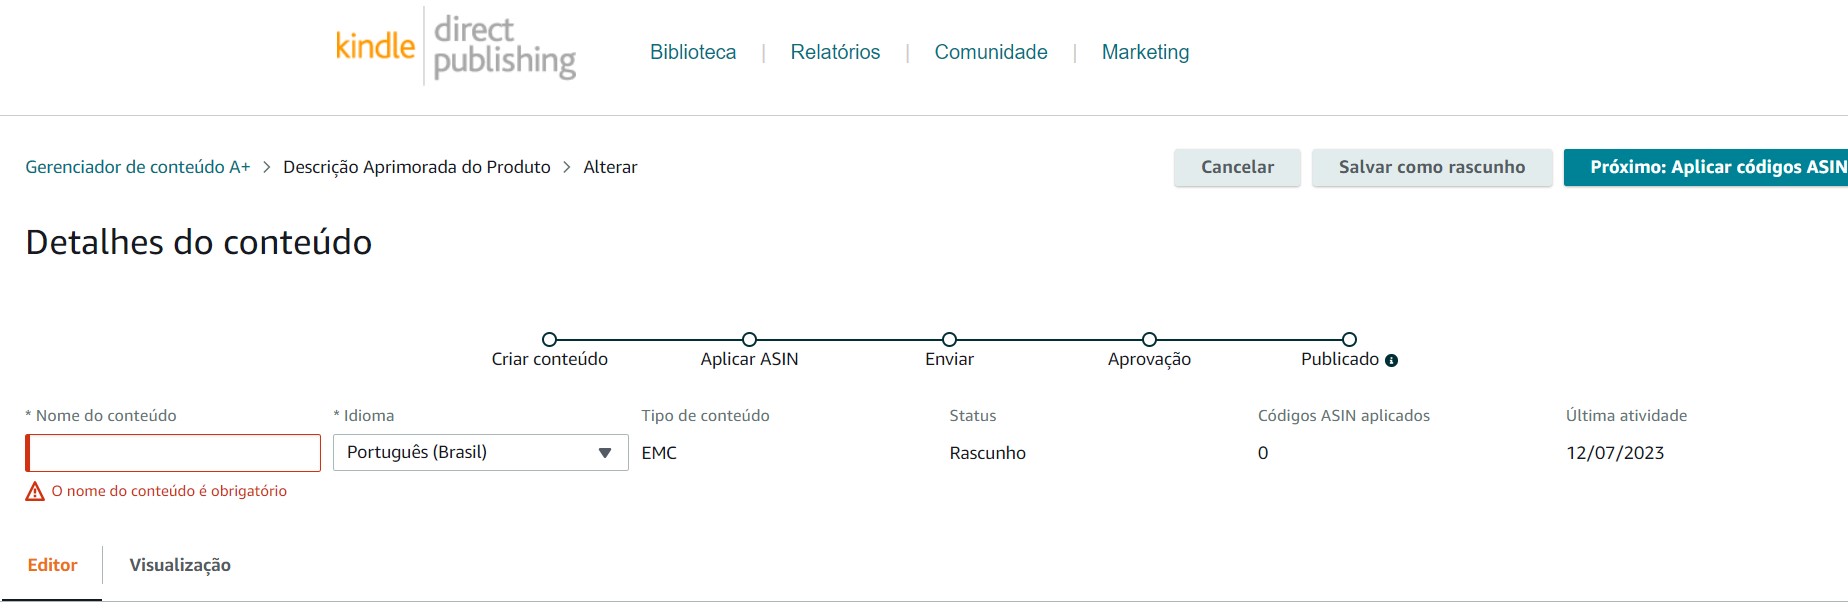Open the Comunidade menu
Screen dimensions: 1848x616
(990, 51)
